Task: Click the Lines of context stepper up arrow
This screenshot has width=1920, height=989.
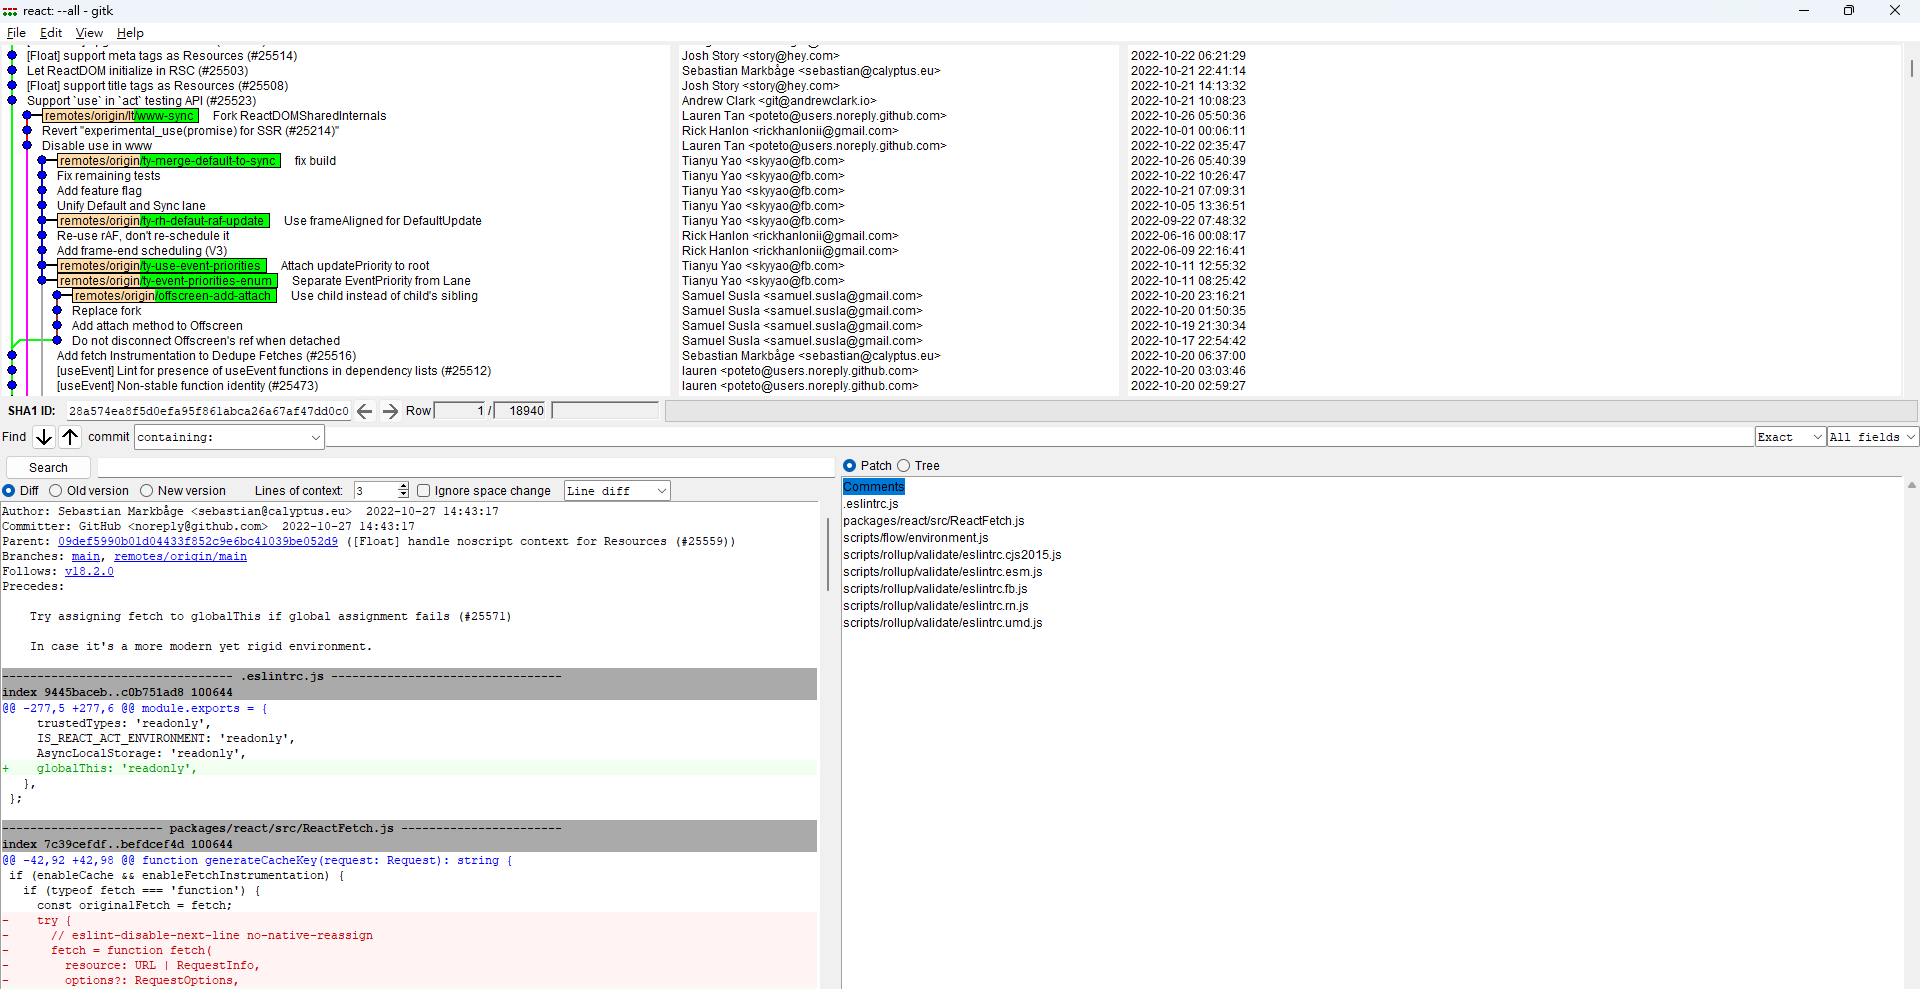Action: pos(401,486)
